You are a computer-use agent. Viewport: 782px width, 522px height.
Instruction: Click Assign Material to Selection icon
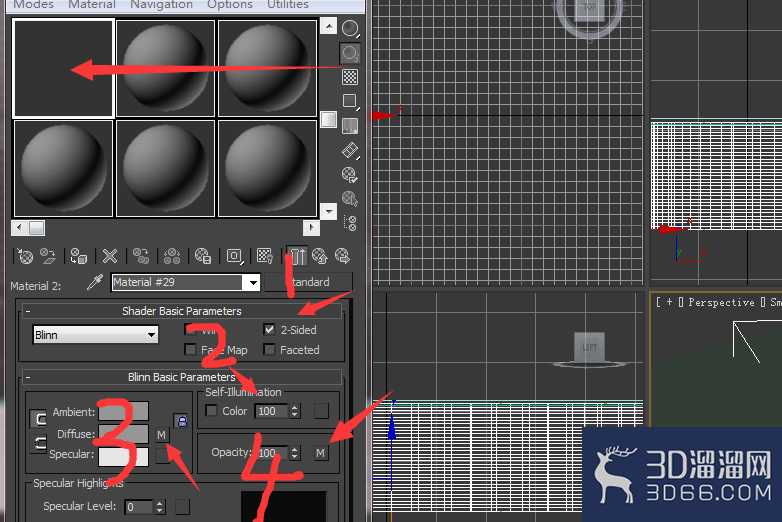point(79,256)
